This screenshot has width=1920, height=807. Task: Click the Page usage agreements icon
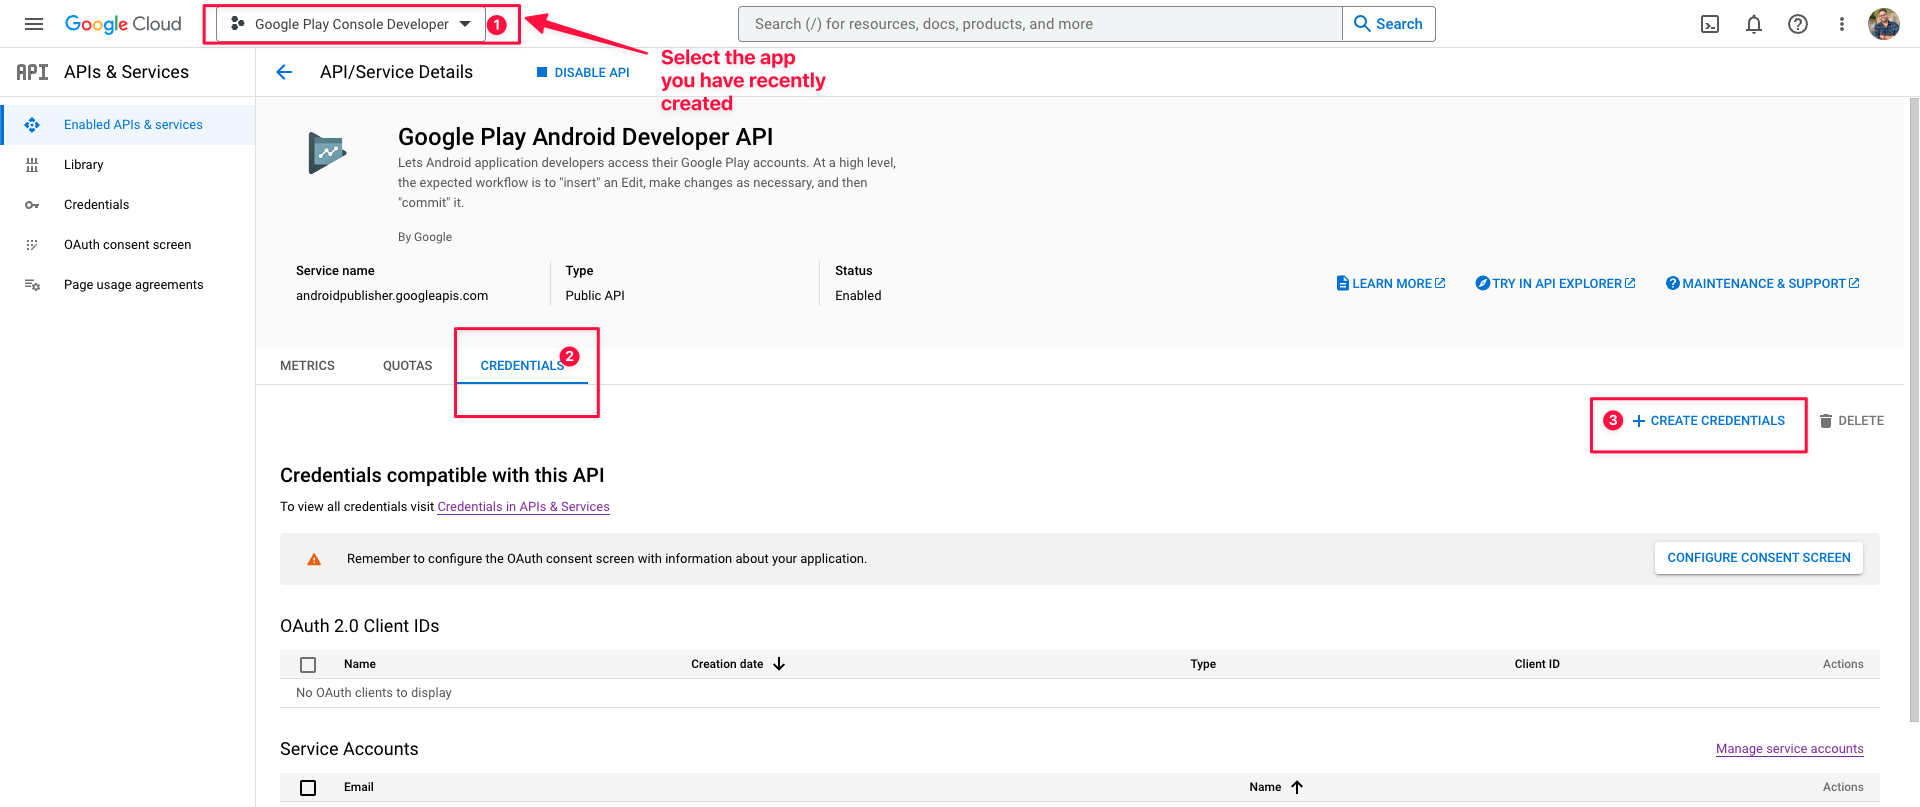click(32, 285)
